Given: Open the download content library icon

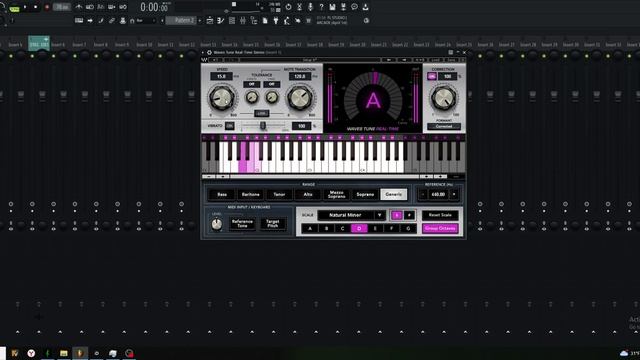Looking at the screenshot, I should pos(365,7).
